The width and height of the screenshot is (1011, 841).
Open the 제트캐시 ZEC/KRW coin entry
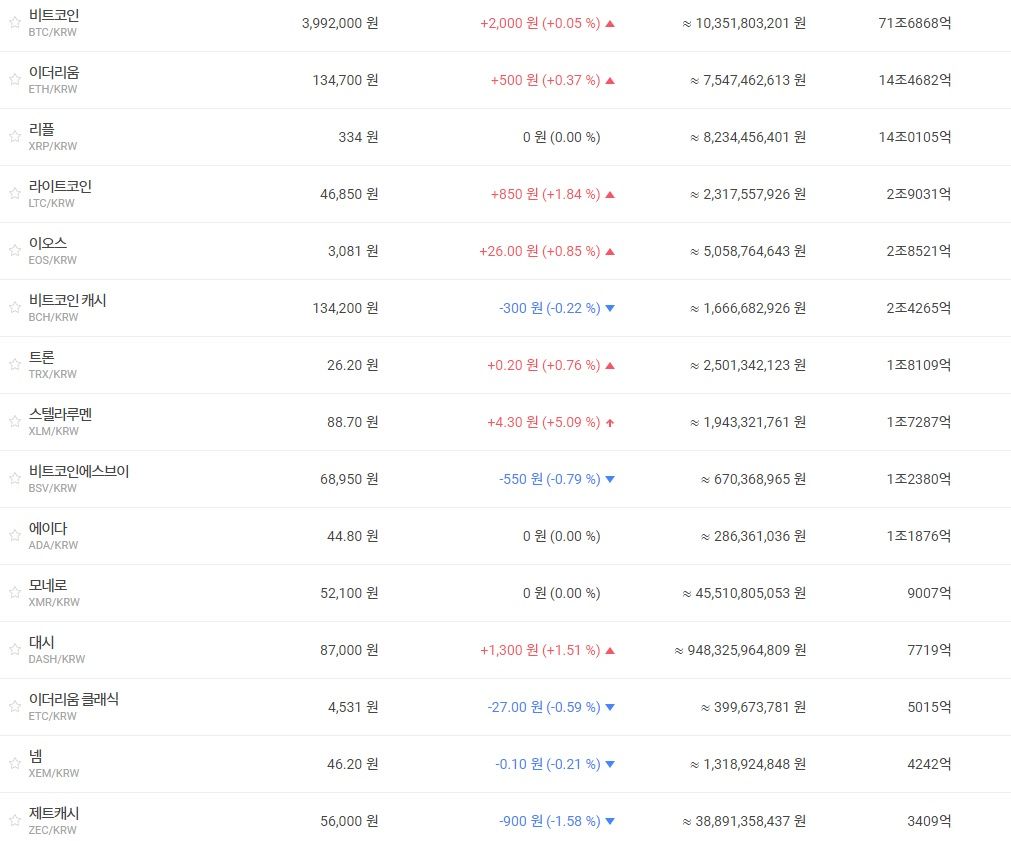[x=54, y=813]
